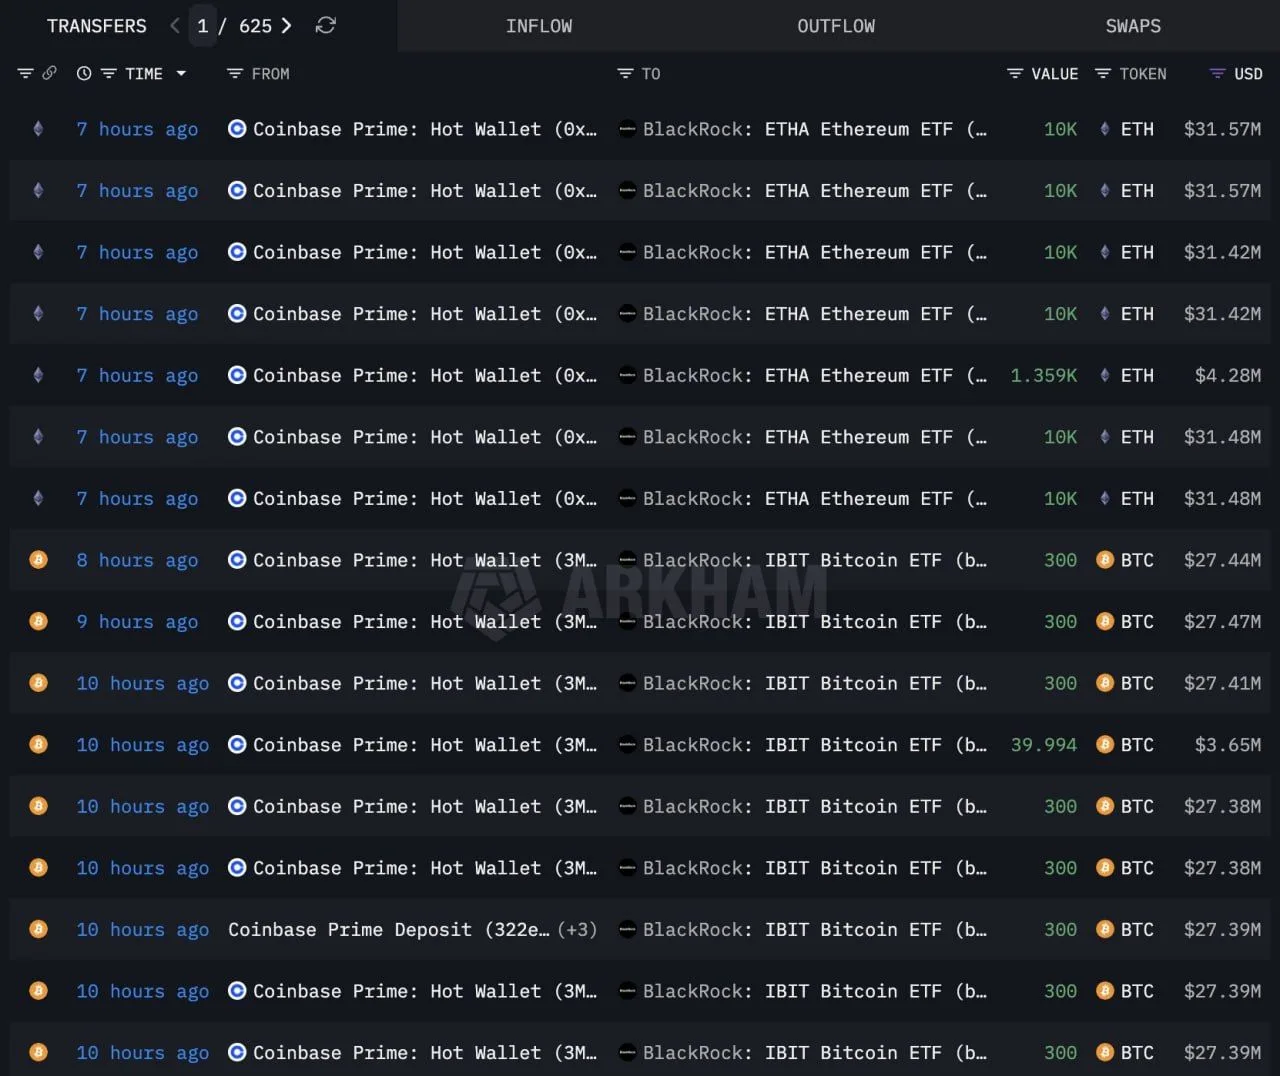Open the SWAPS tab
This screenshot has width=1280, height=1076.
(1133, 26)
